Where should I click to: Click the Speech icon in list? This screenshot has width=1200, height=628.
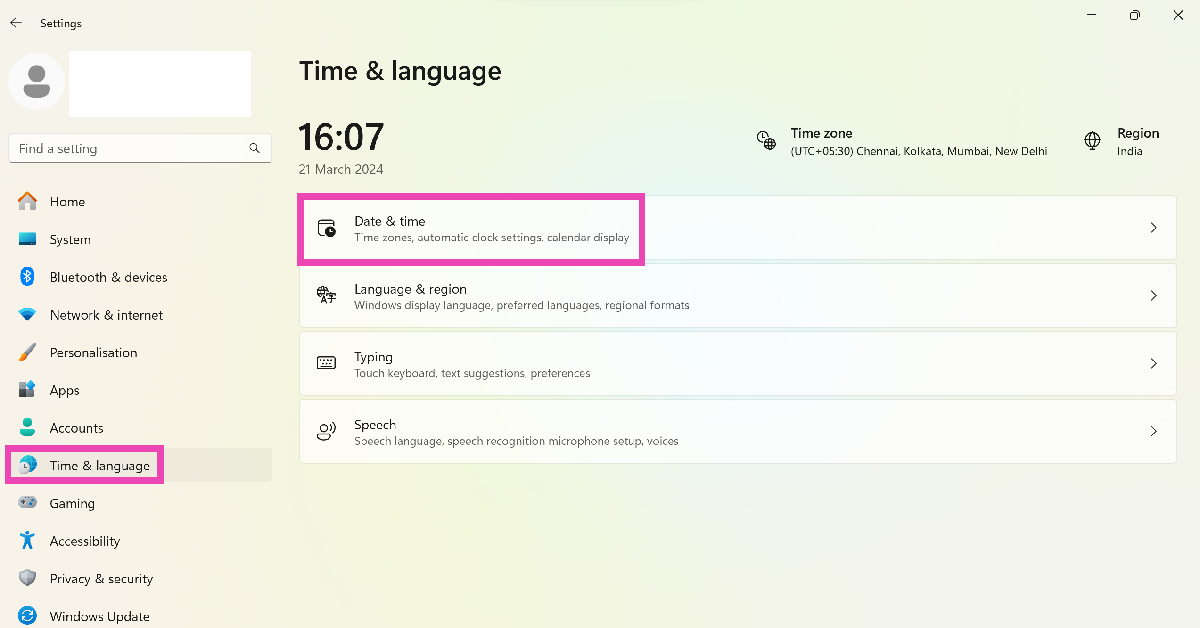coord(326,431)
